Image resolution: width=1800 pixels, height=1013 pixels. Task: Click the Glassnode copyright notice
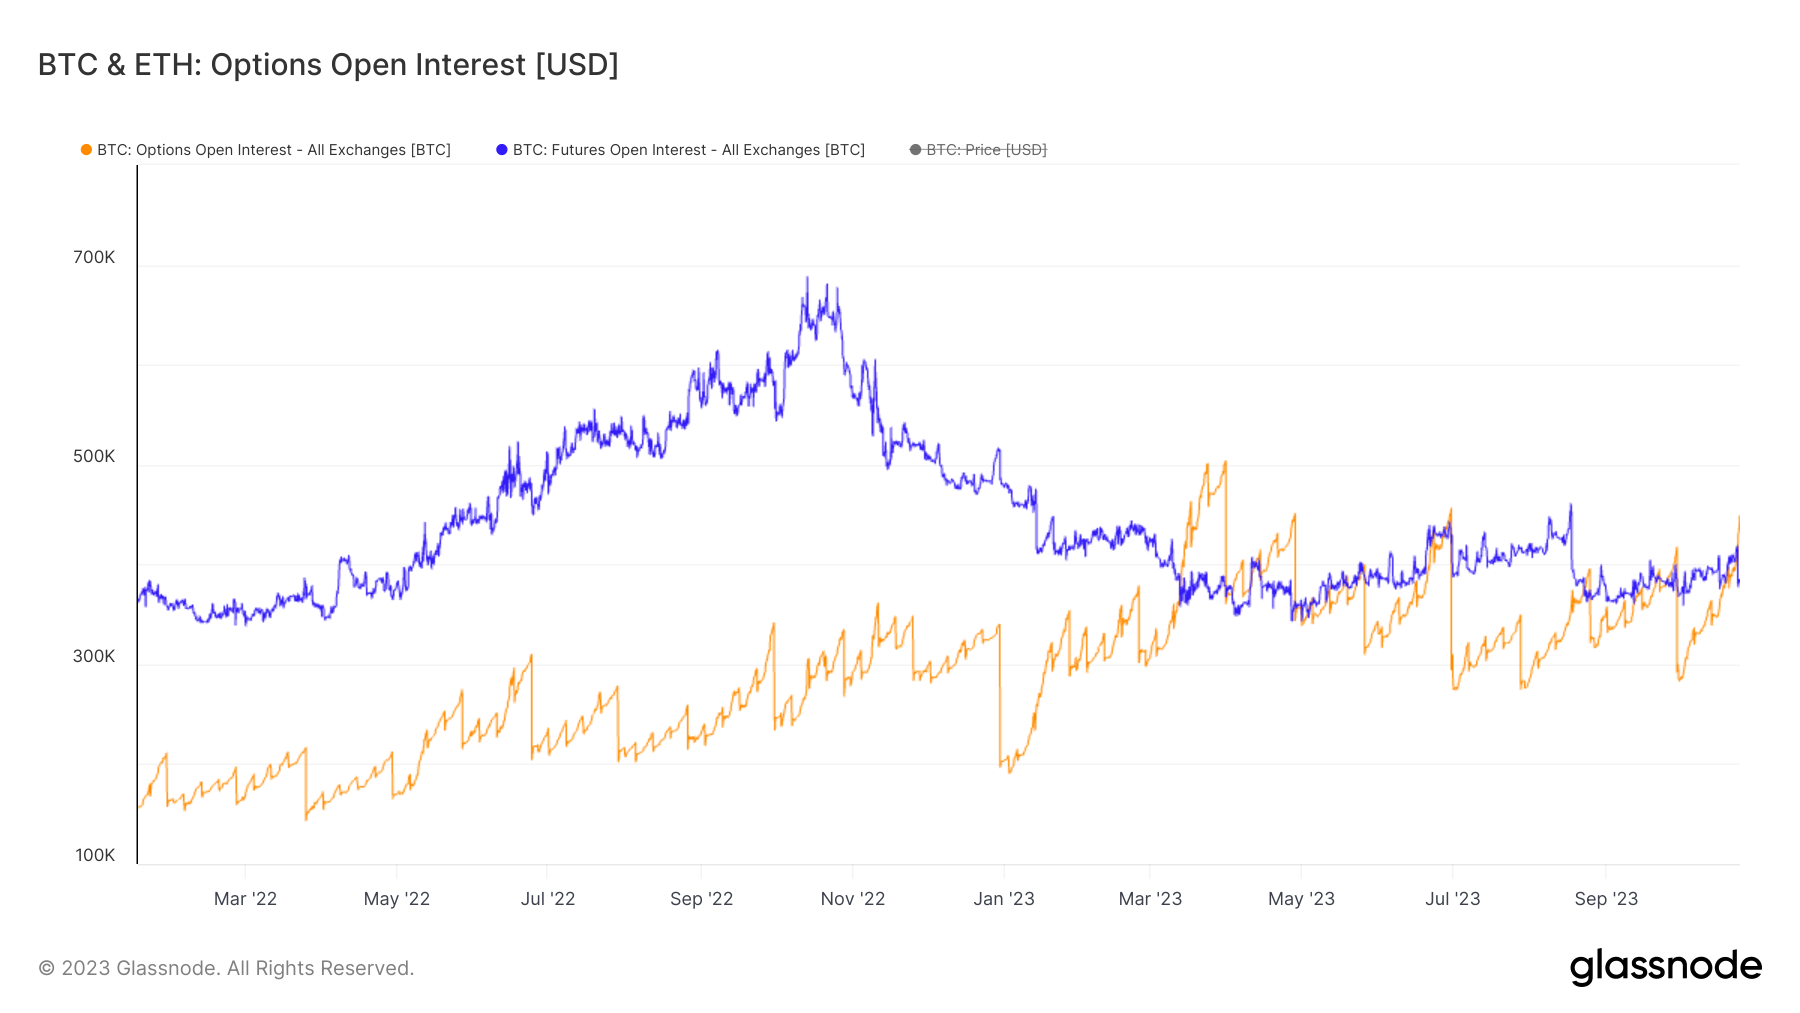point(226,968)
